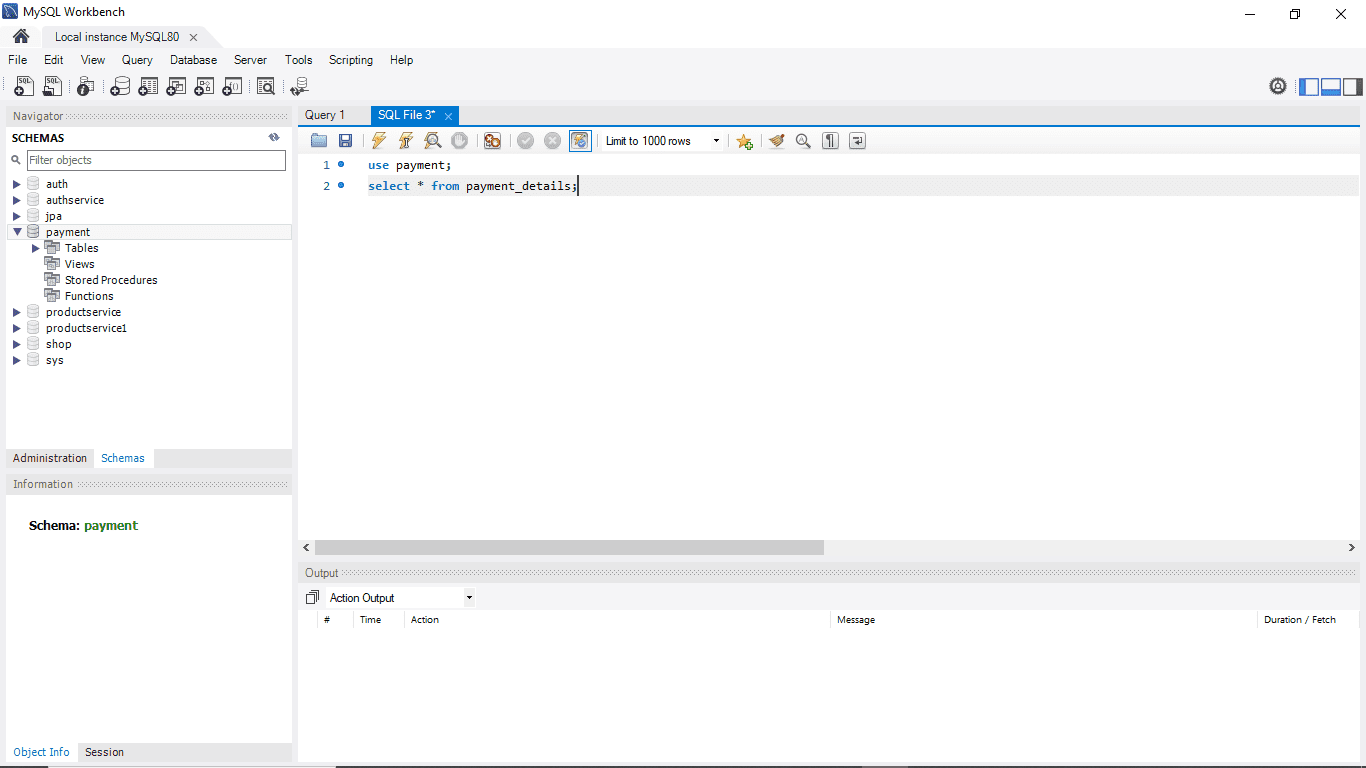The width and height of the screenshot is (1366, 768).
Task: Toggle the right sidebar panel
Action: (1353, 86)
